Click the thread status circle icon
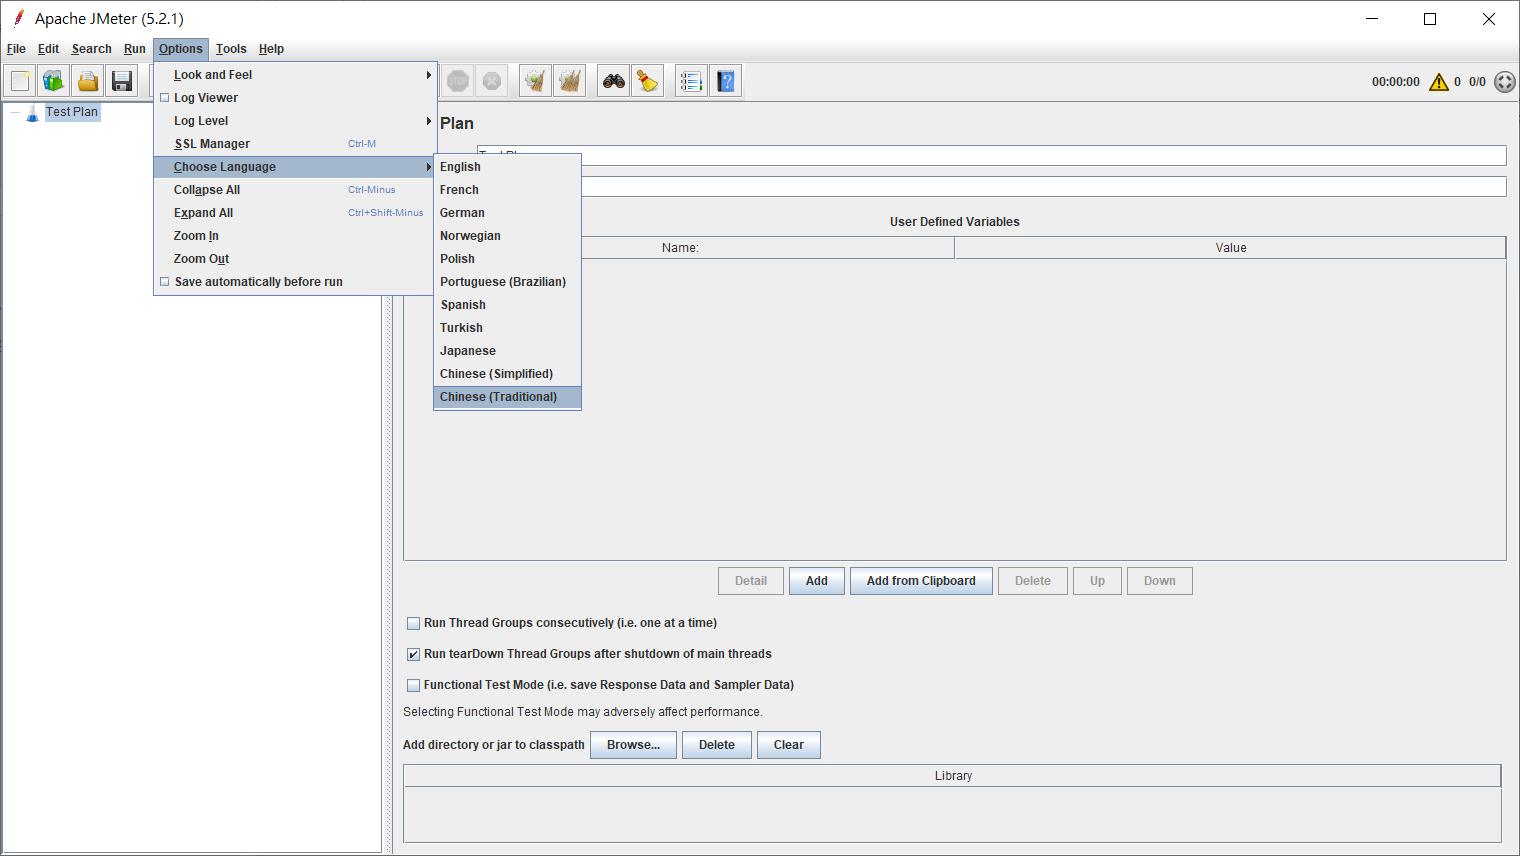The height and width of the screenshot is (856, 1520). (1504, 82)
